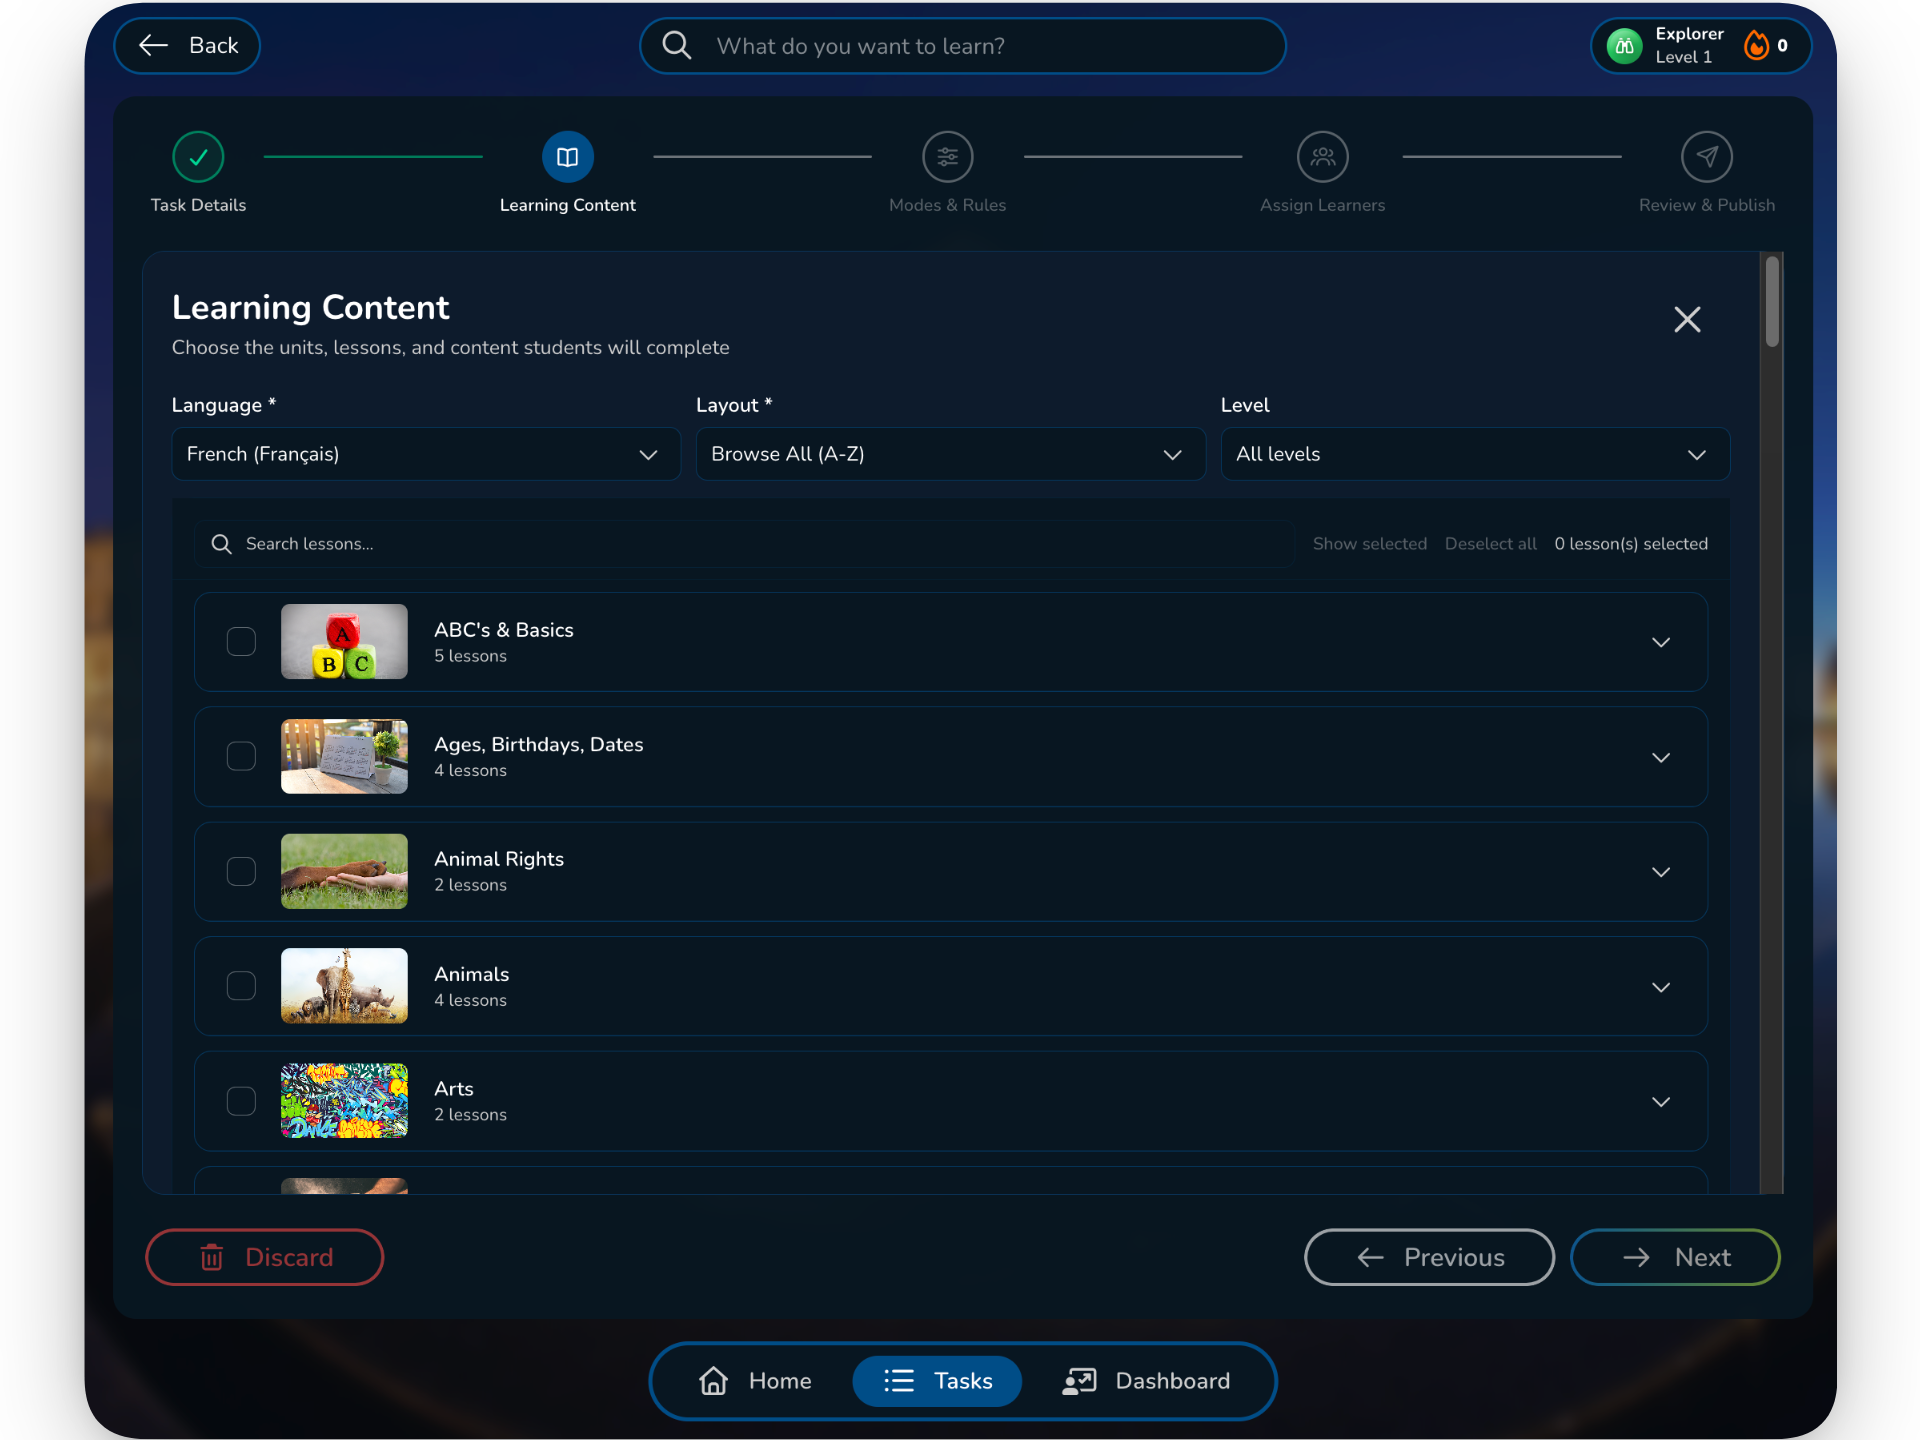This screenshot has width=1920, height=1440.
Task: Click the Task Details checkmark step icon
Action: pyautogui.click(x=198, y=157)
